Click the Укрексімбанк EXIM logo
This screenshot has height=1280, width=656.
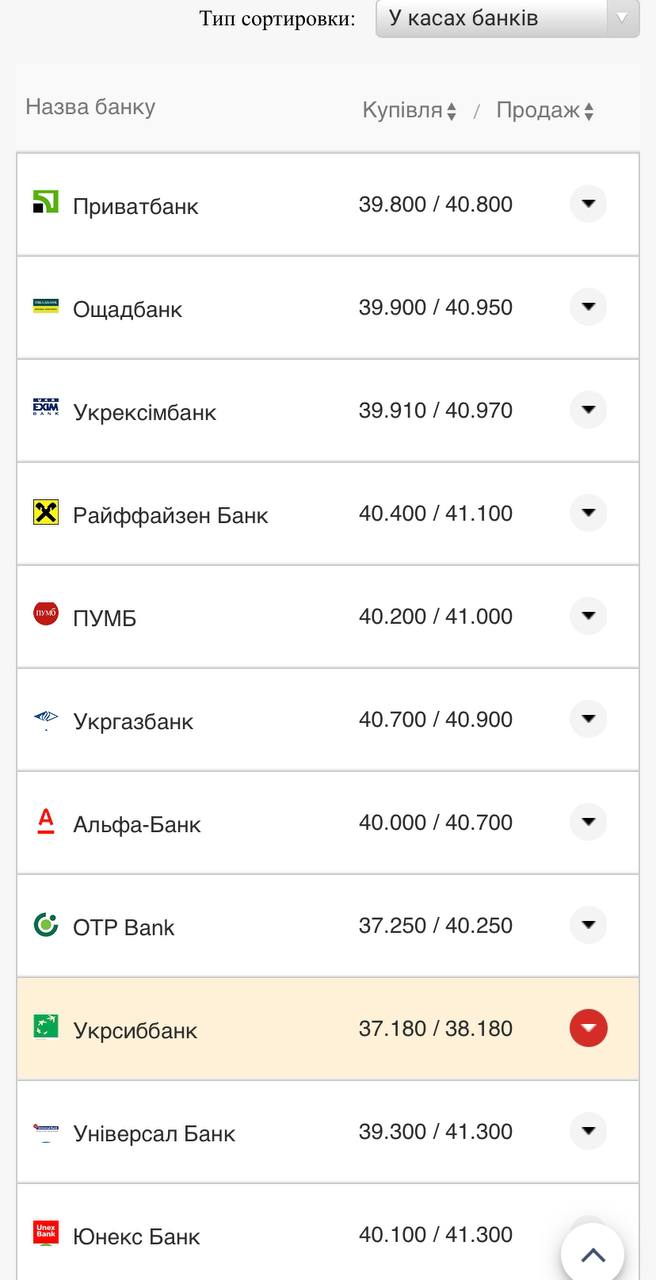[46, 408]
